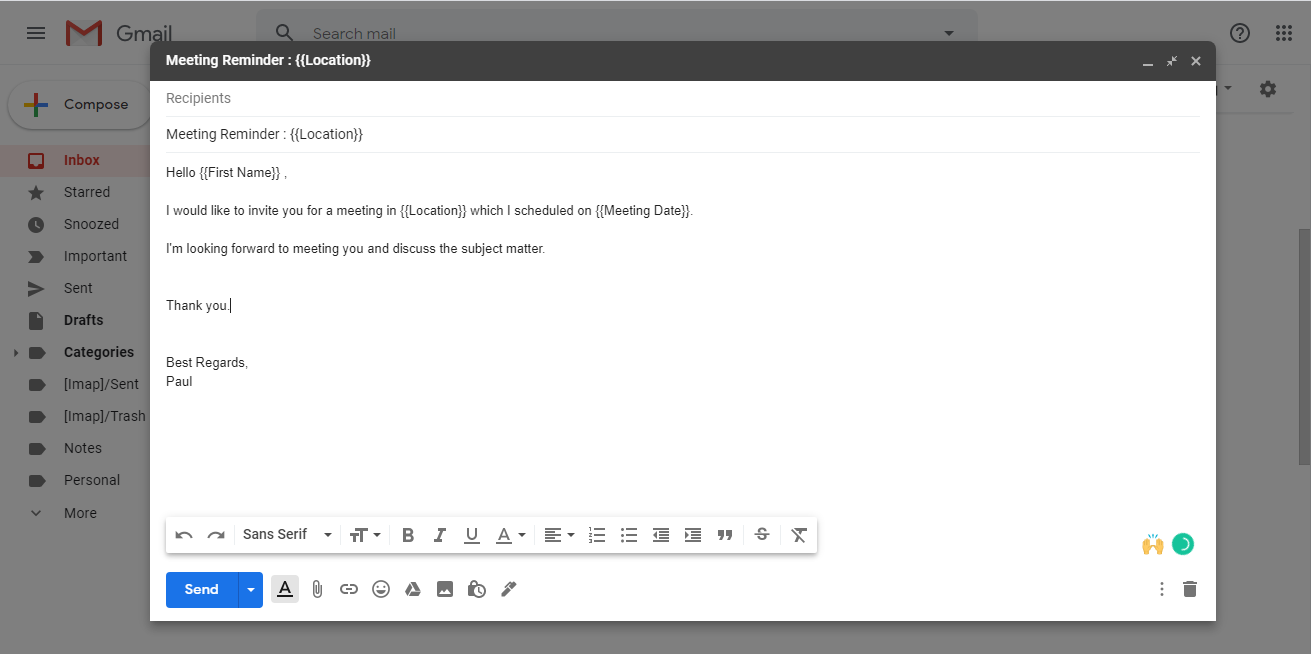Open Gmail support help icon
The image size is (1311, 654).
[x=1240, y=33]
